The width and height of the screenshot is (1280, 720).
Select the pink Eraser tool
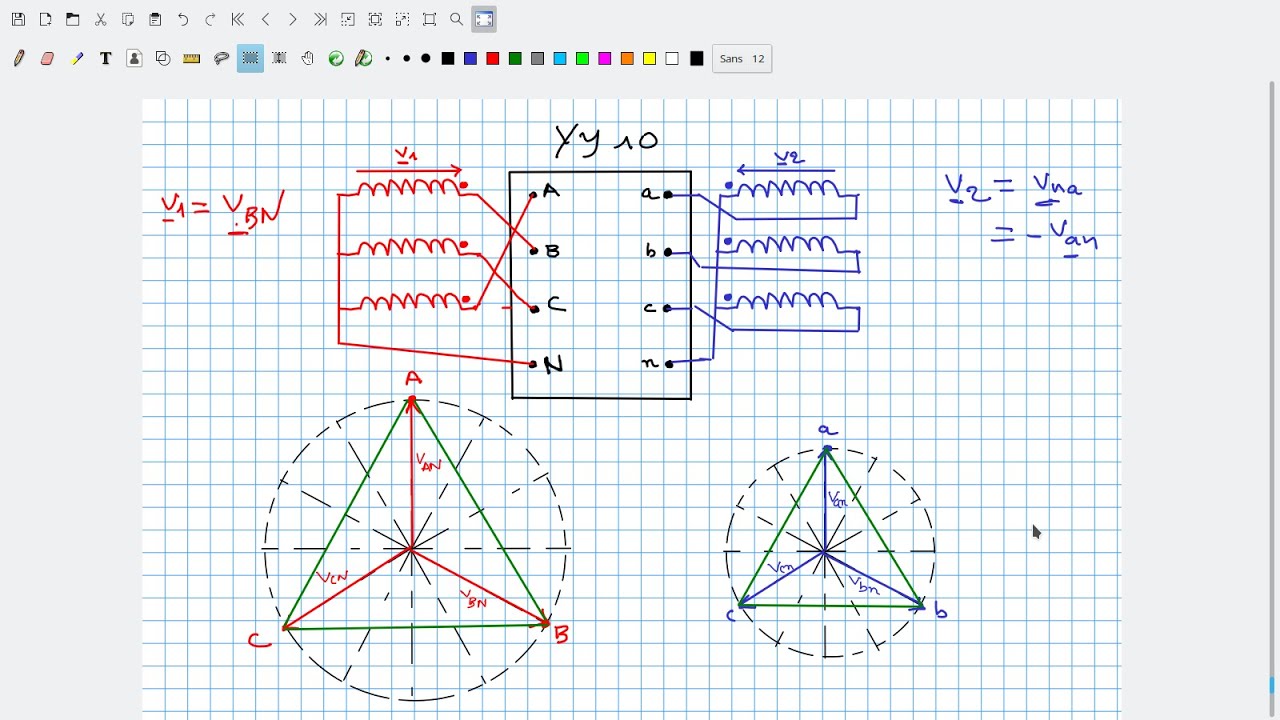pyautogui.click(x=47, y=59)
